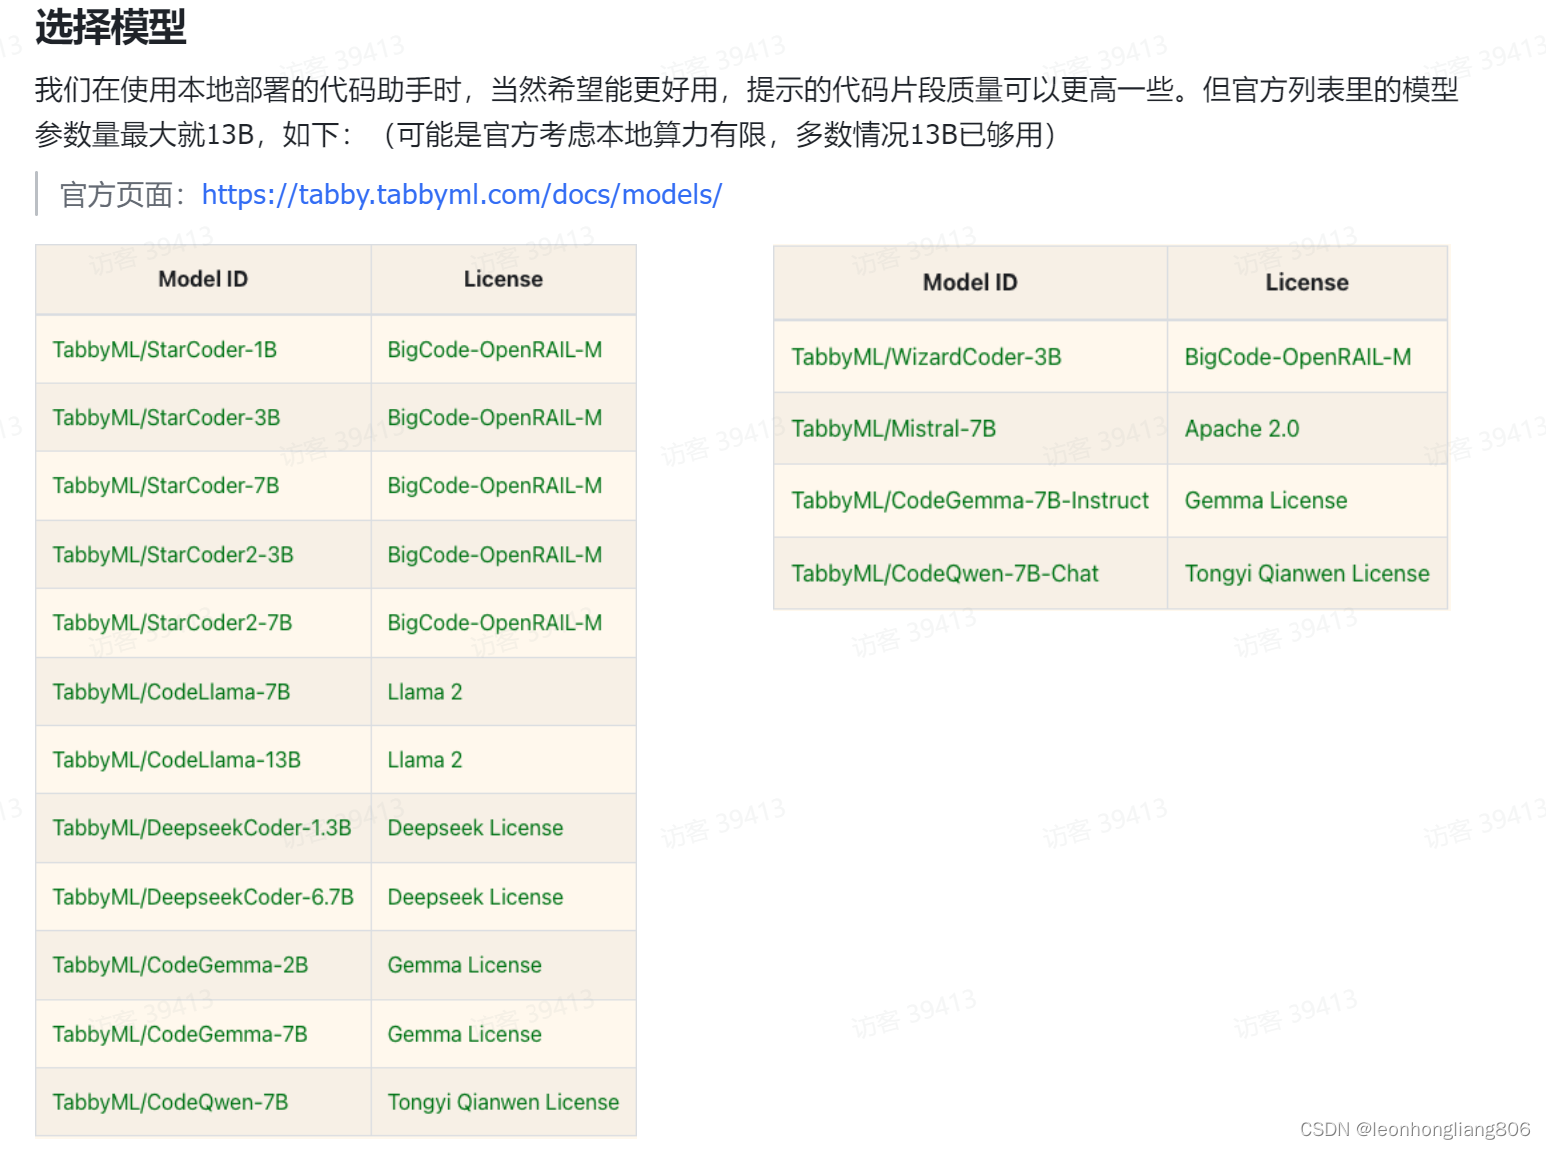Select TabbyML/DeepseekCoder-1.3B model ID
Image resolution: width=1546 pixels, height=1149 pixels.
click(x=202, y=828)
